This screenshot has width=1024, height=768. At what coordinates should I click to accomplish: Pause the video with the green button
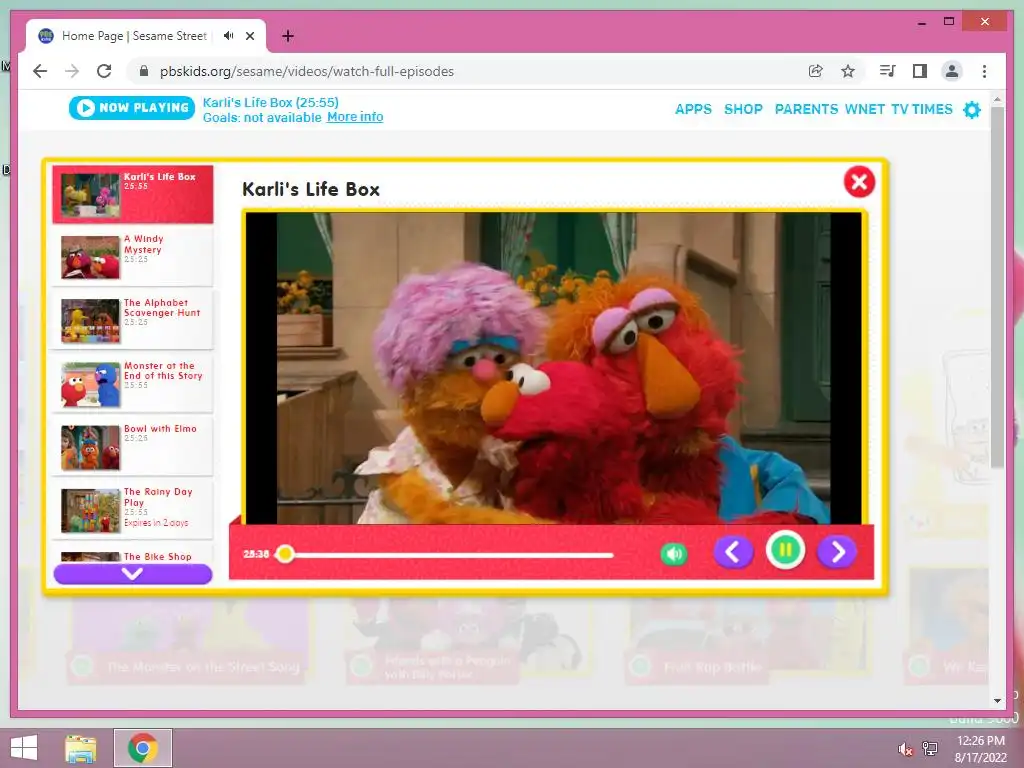(x=785, y=551)
